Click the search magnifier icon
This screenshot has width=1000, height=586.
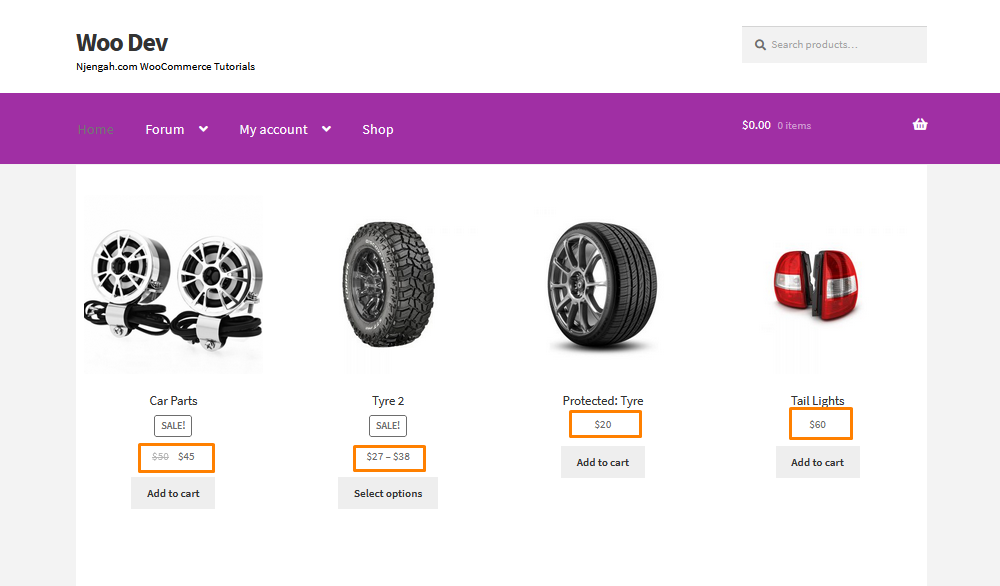click(x=760, y=45)
